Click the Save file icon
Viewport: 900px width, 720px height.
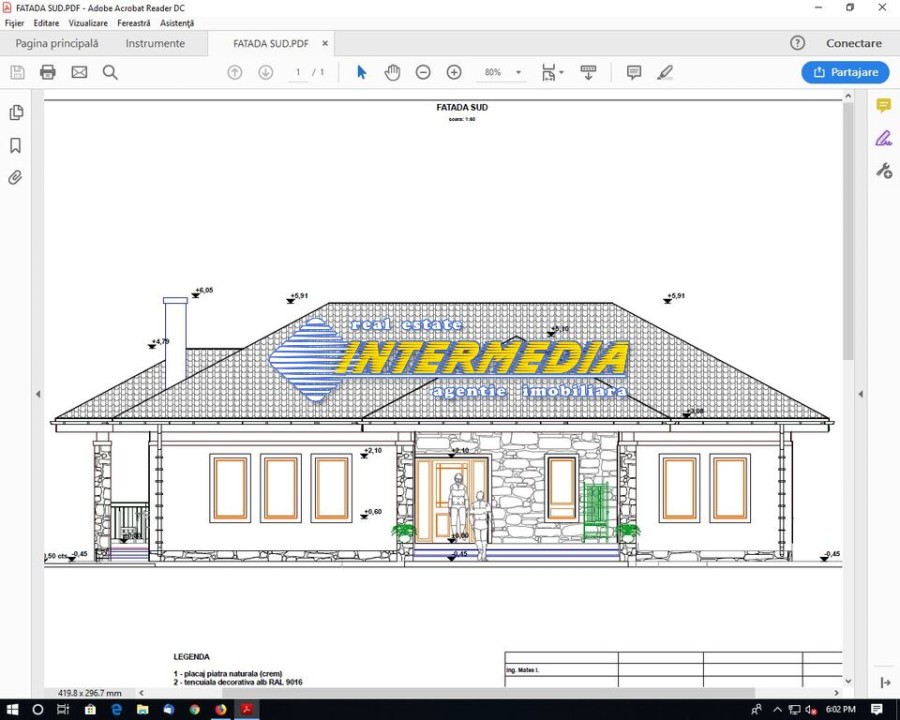17,72
